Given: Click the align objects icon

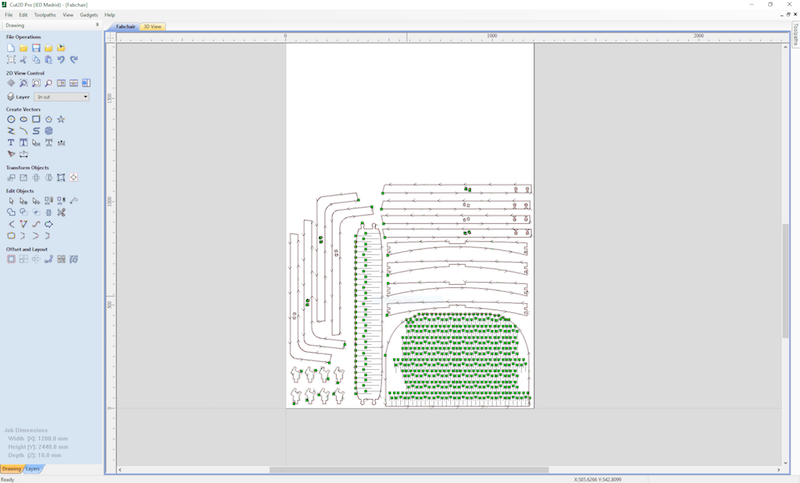Looking at the screenshot, I should pyautogui.click(x=73, y=177).
